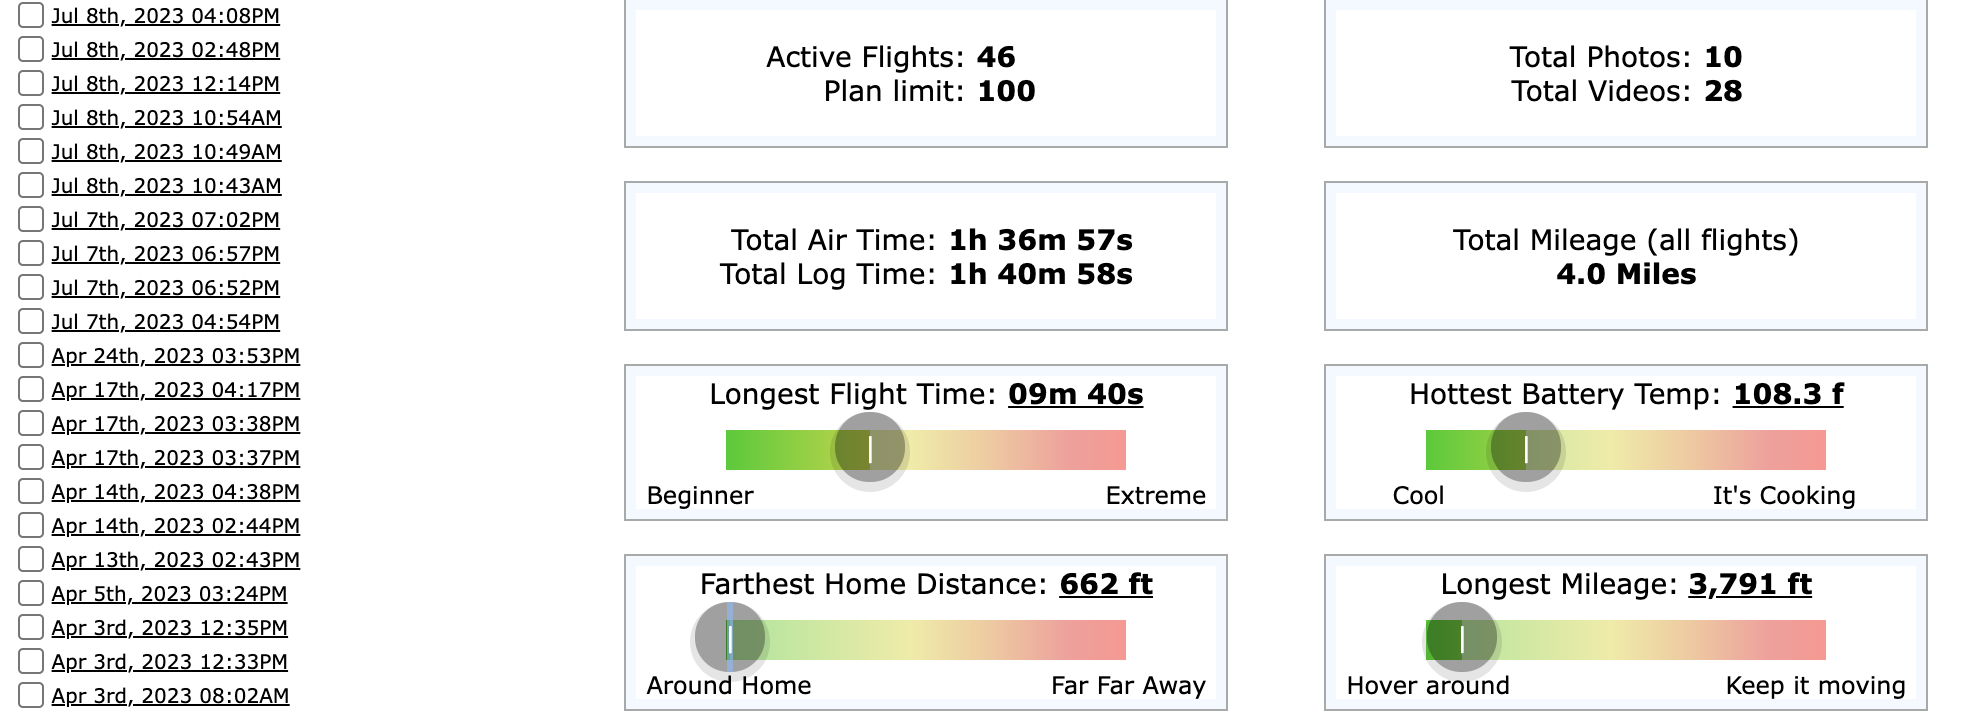The width and height of the screenshot is (1966, 716).
Task: Select the Apr 24th, 2023 03:53PM checkbox
Action: tap(31, 355)
